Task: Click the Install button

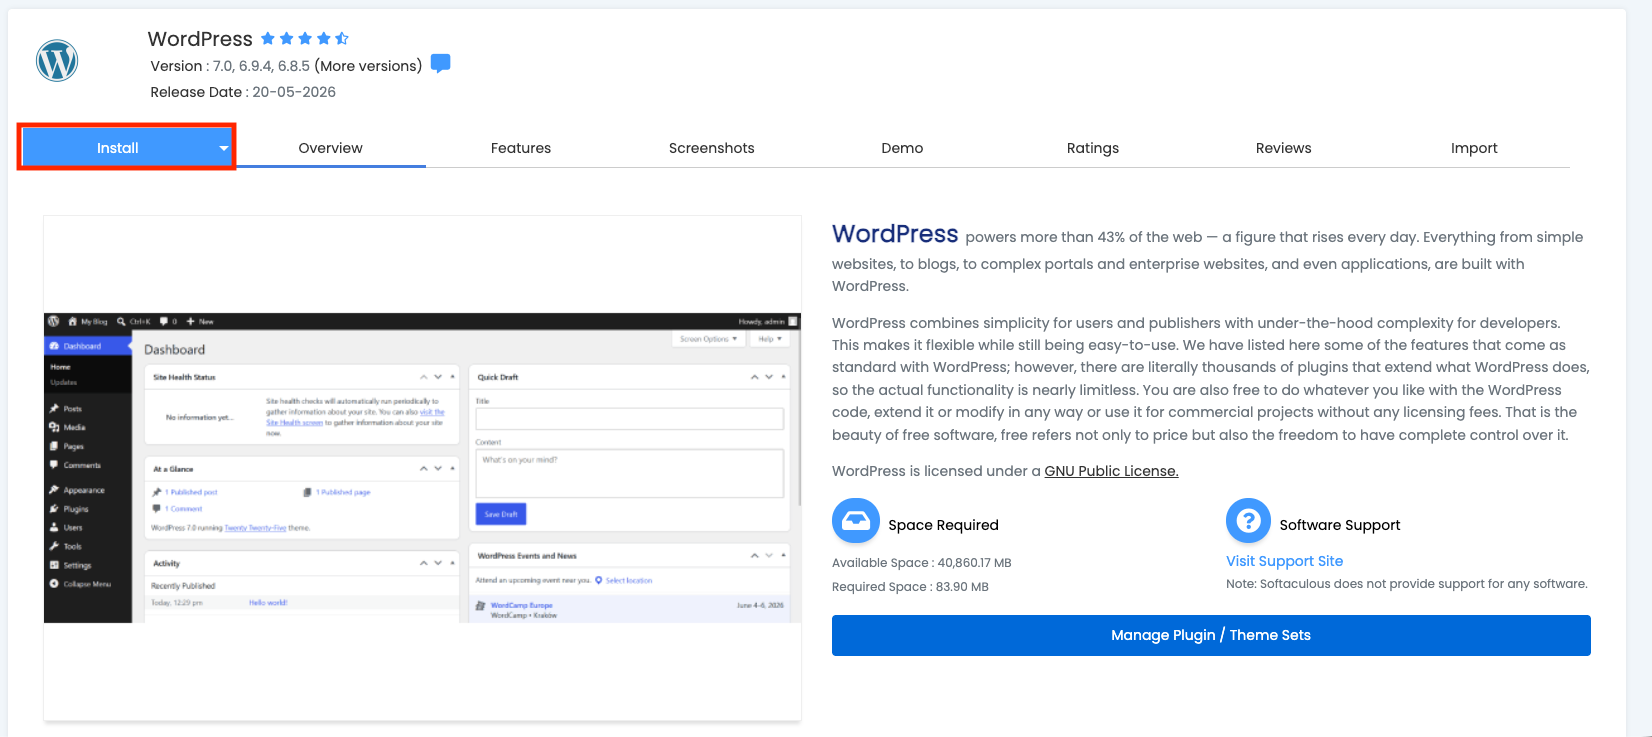Action: tap(118, 148)
